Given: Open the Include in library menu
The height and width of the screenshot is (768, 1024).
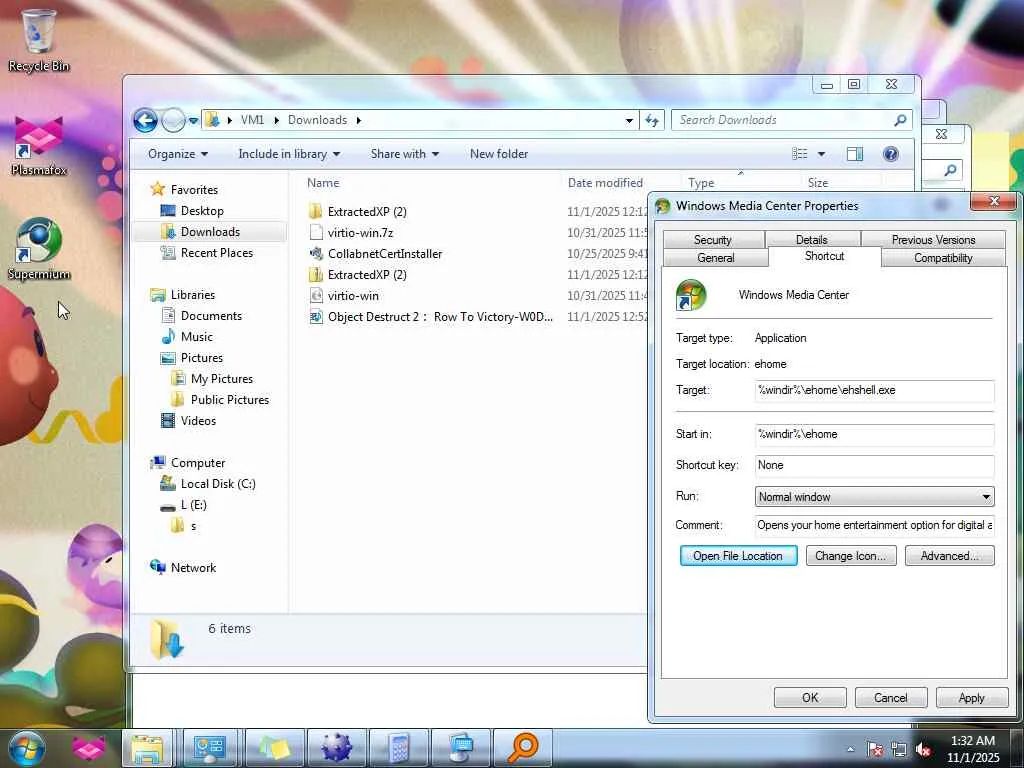Looking at the screenshot, I should [x=289, y=154].
